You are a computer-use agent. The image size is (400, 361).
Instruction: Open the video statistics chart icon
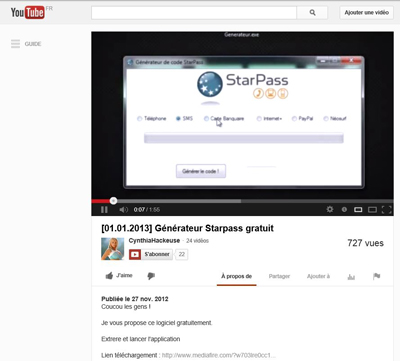[x=351, y=277]
